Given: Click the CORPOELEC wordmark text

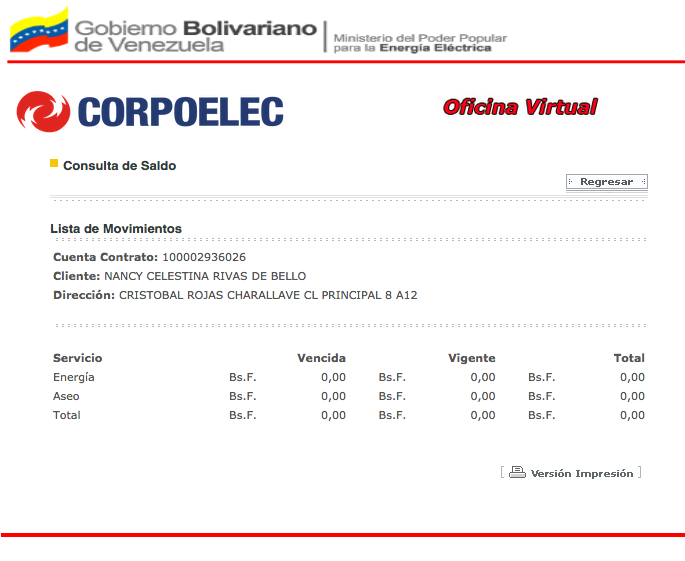Looking at the screenshot, I should [x=180, y=113].
